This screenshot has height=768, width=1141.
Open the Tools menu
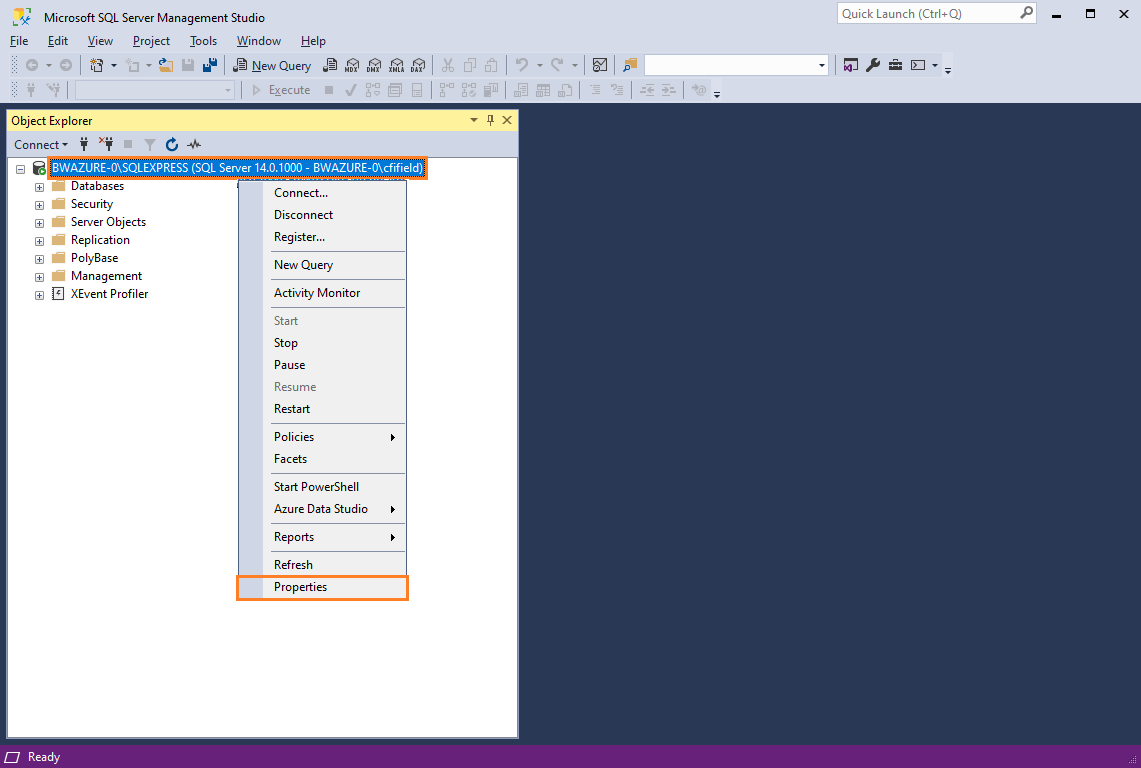(x=203, y=41)
